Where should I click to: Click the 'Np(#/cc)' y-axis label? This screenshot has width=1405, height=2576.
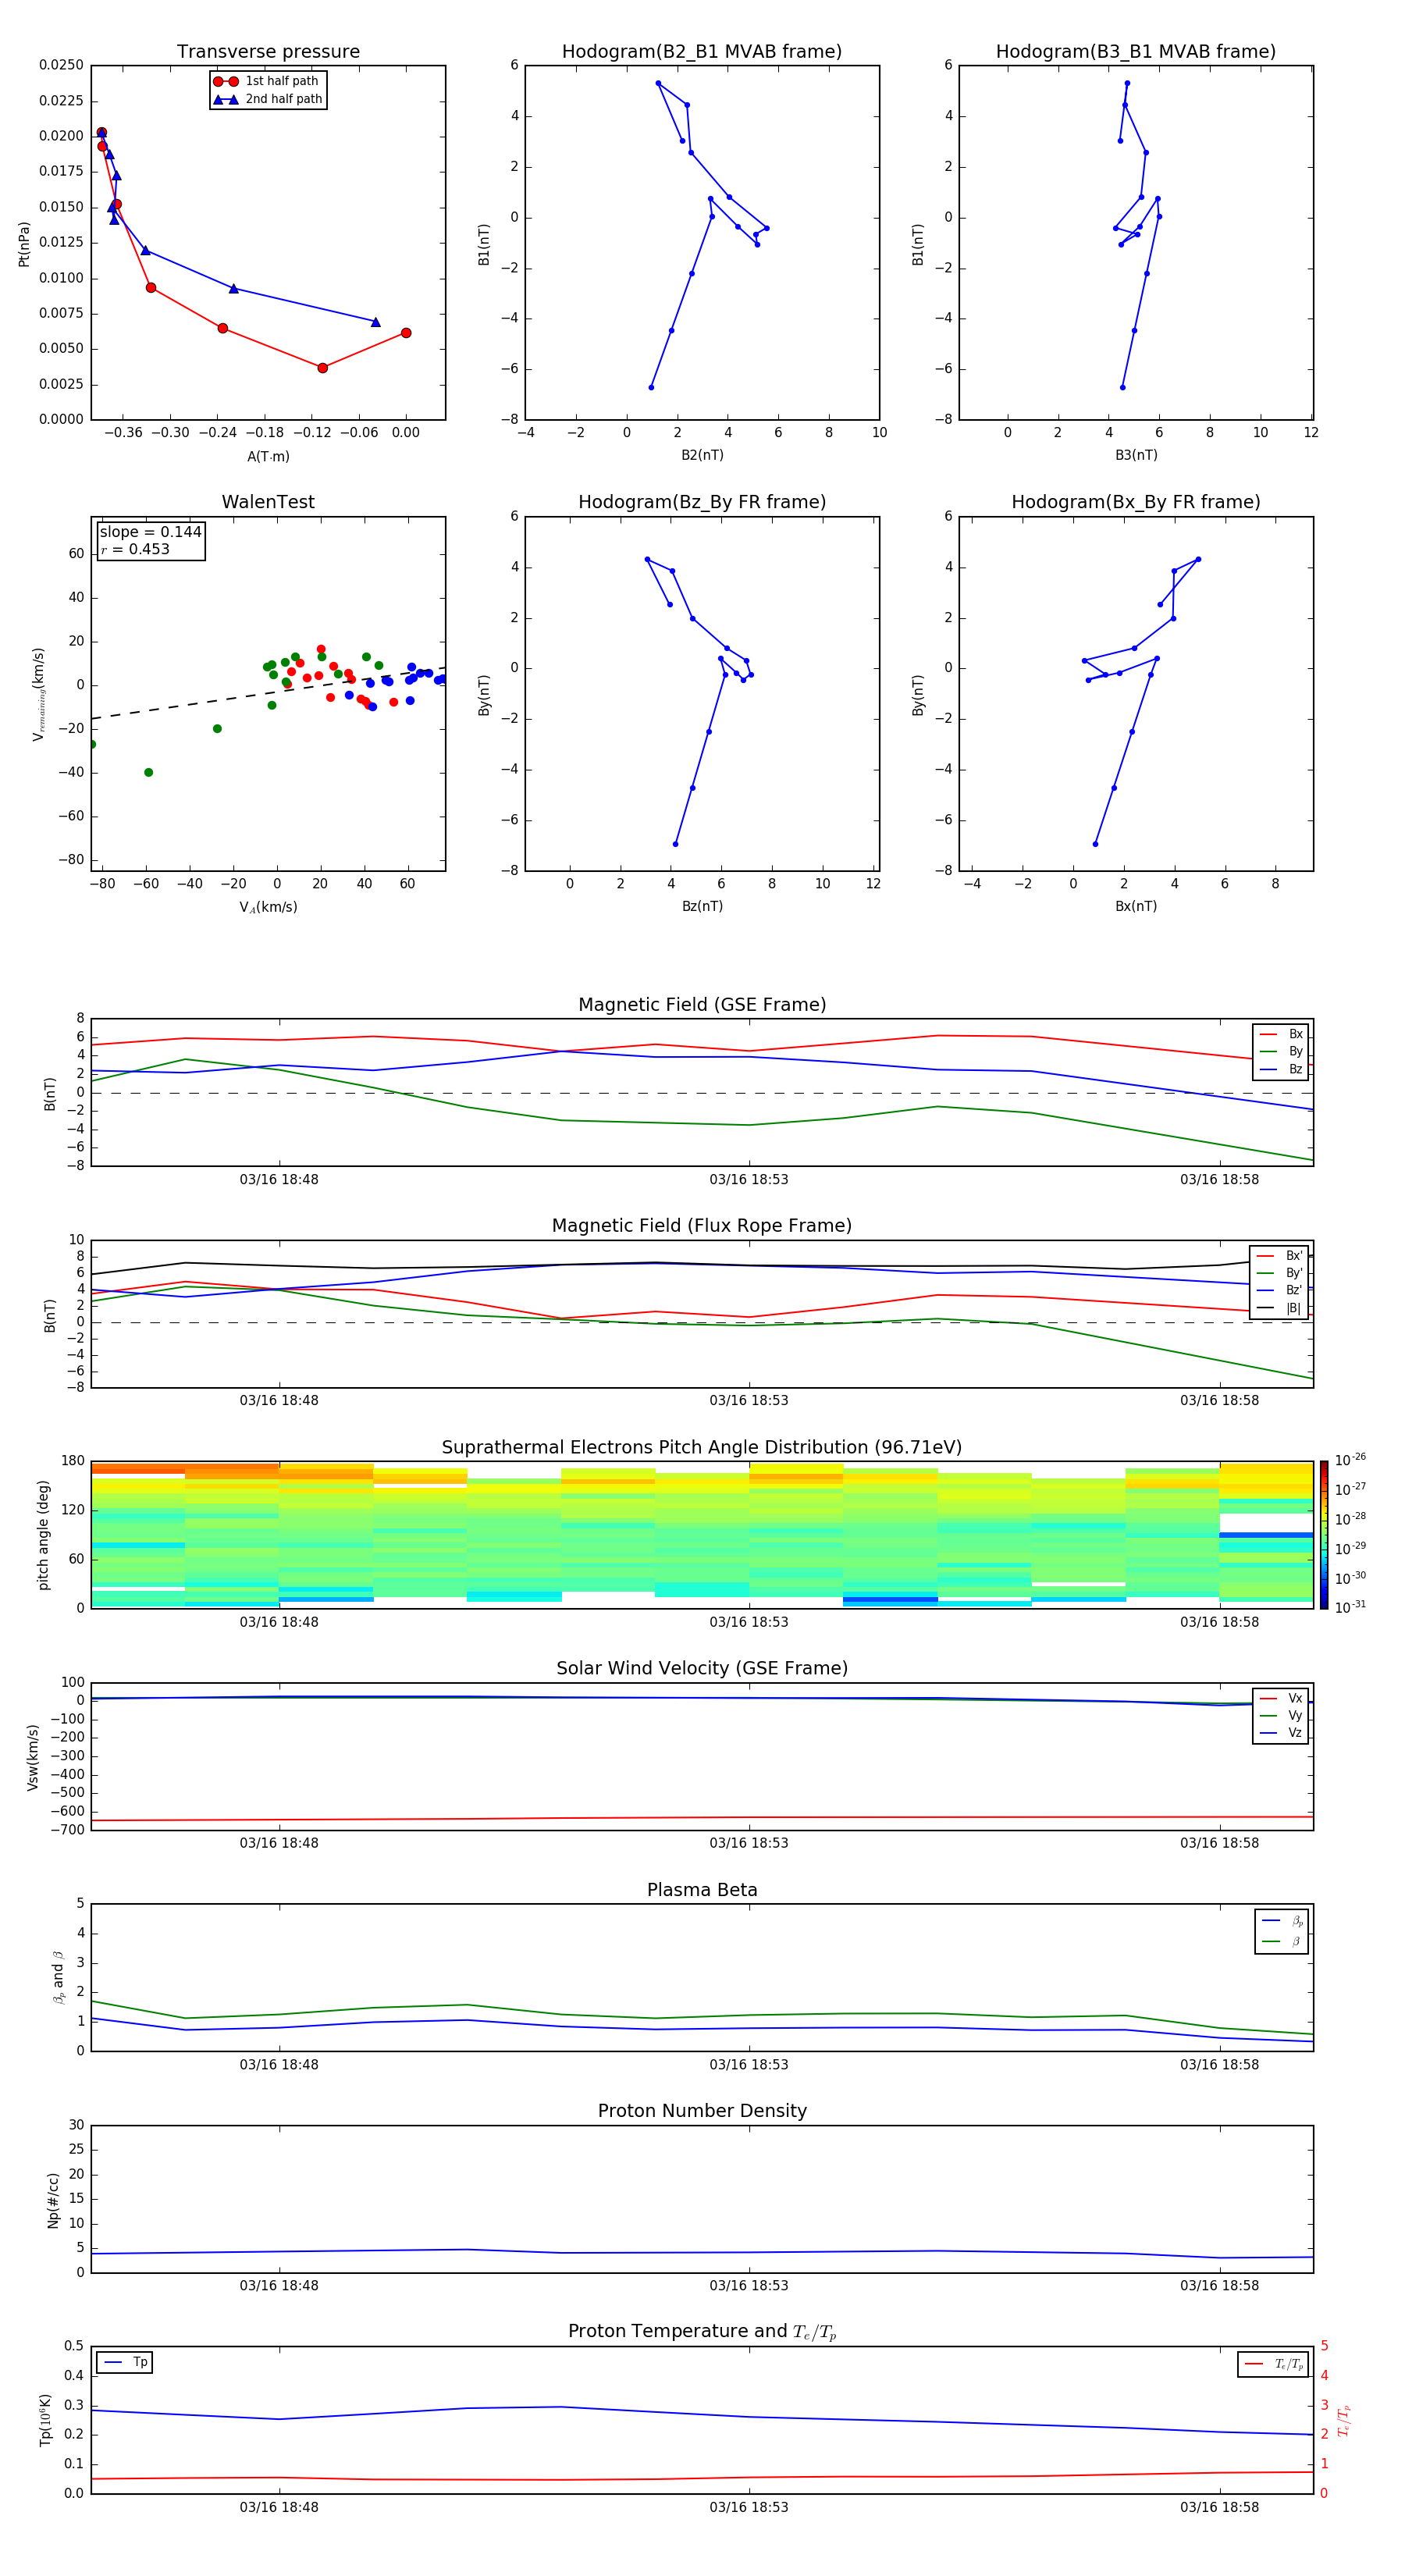(x=54, y=2200)
